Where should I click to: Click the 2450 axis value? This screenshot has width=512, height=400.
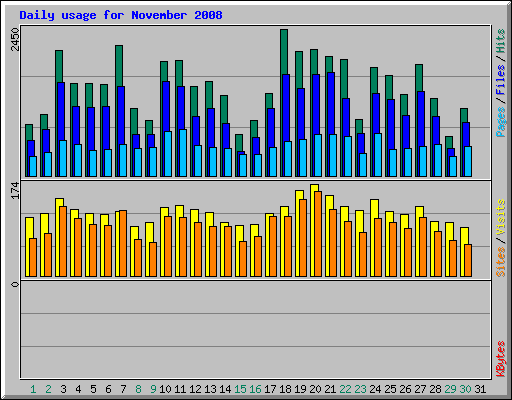click(15, 39)
